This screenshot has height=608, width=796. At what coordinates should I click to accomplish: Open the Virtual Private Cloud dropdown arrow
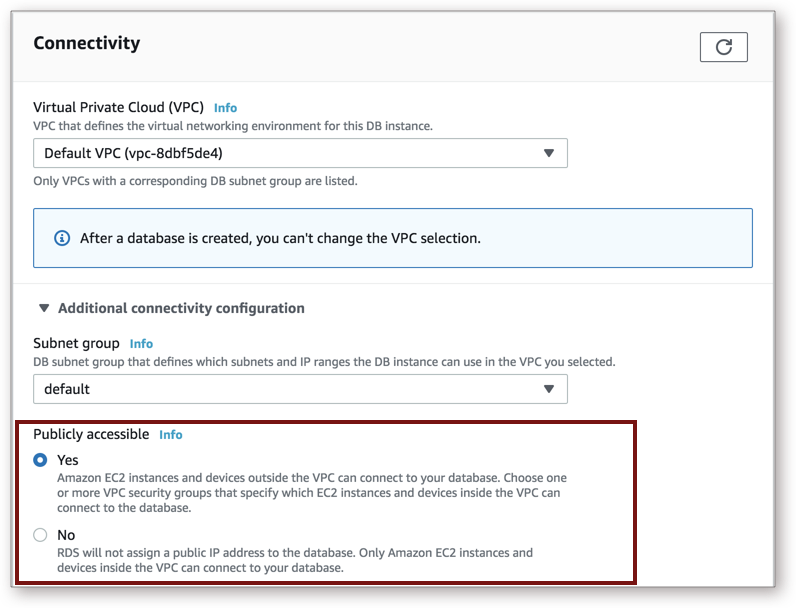point(549,153)
